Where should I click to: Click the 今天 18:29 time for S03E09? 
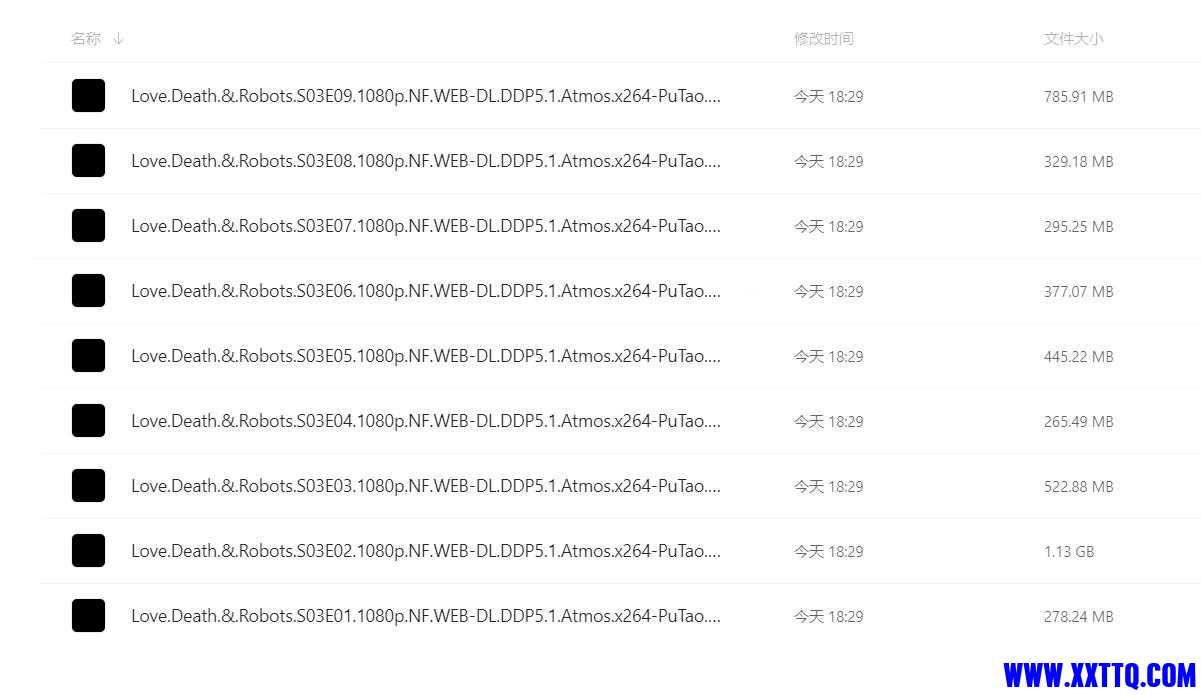tap(828, 97)
